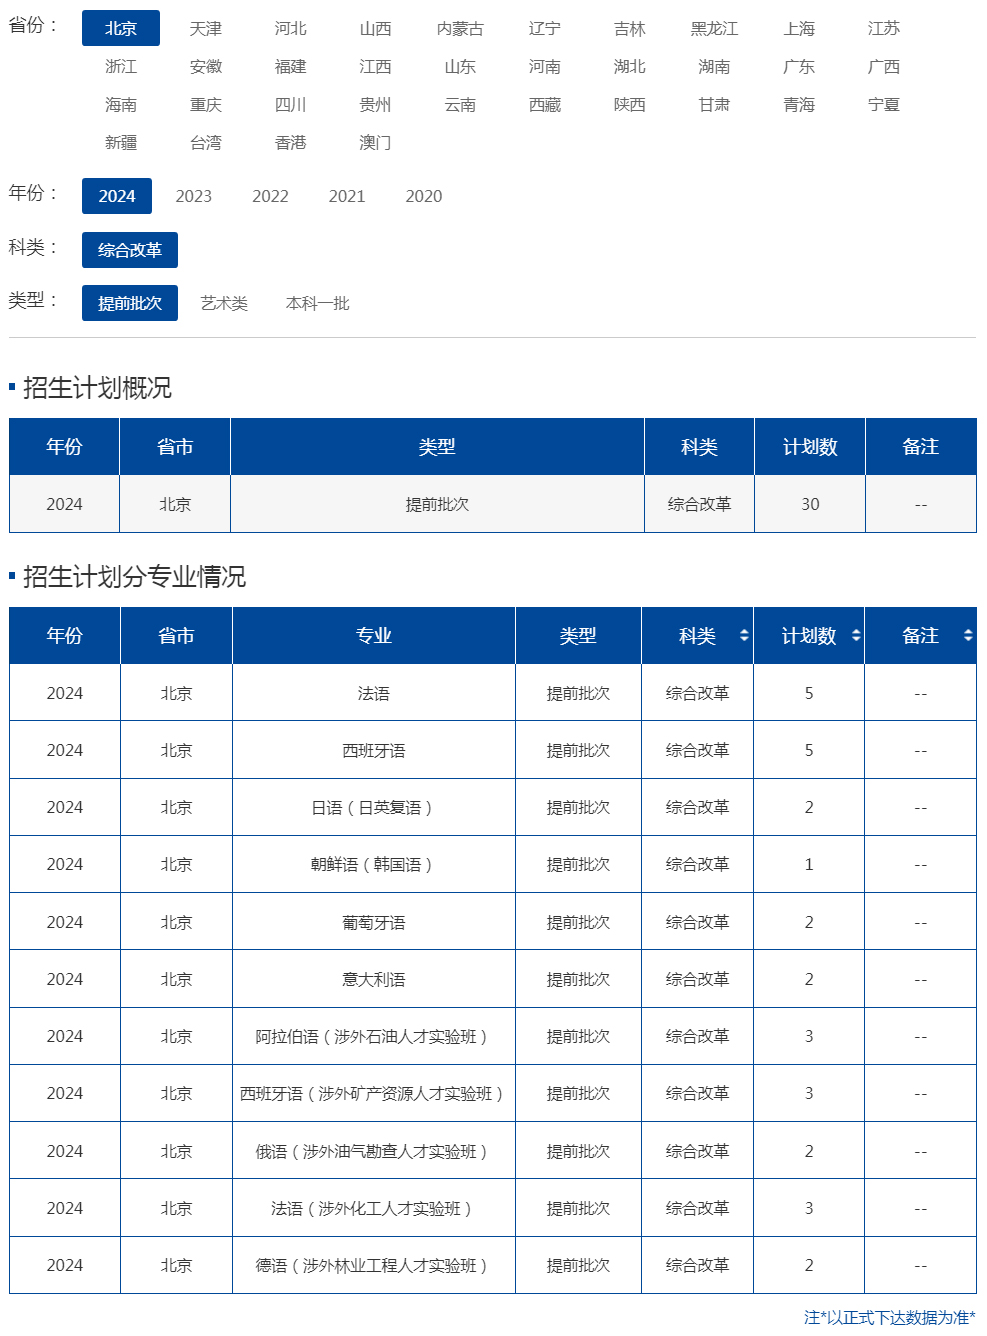The image size is (987, 1336).
Task: Pick 辽宁 from province list
Action: tap(545, 28)
